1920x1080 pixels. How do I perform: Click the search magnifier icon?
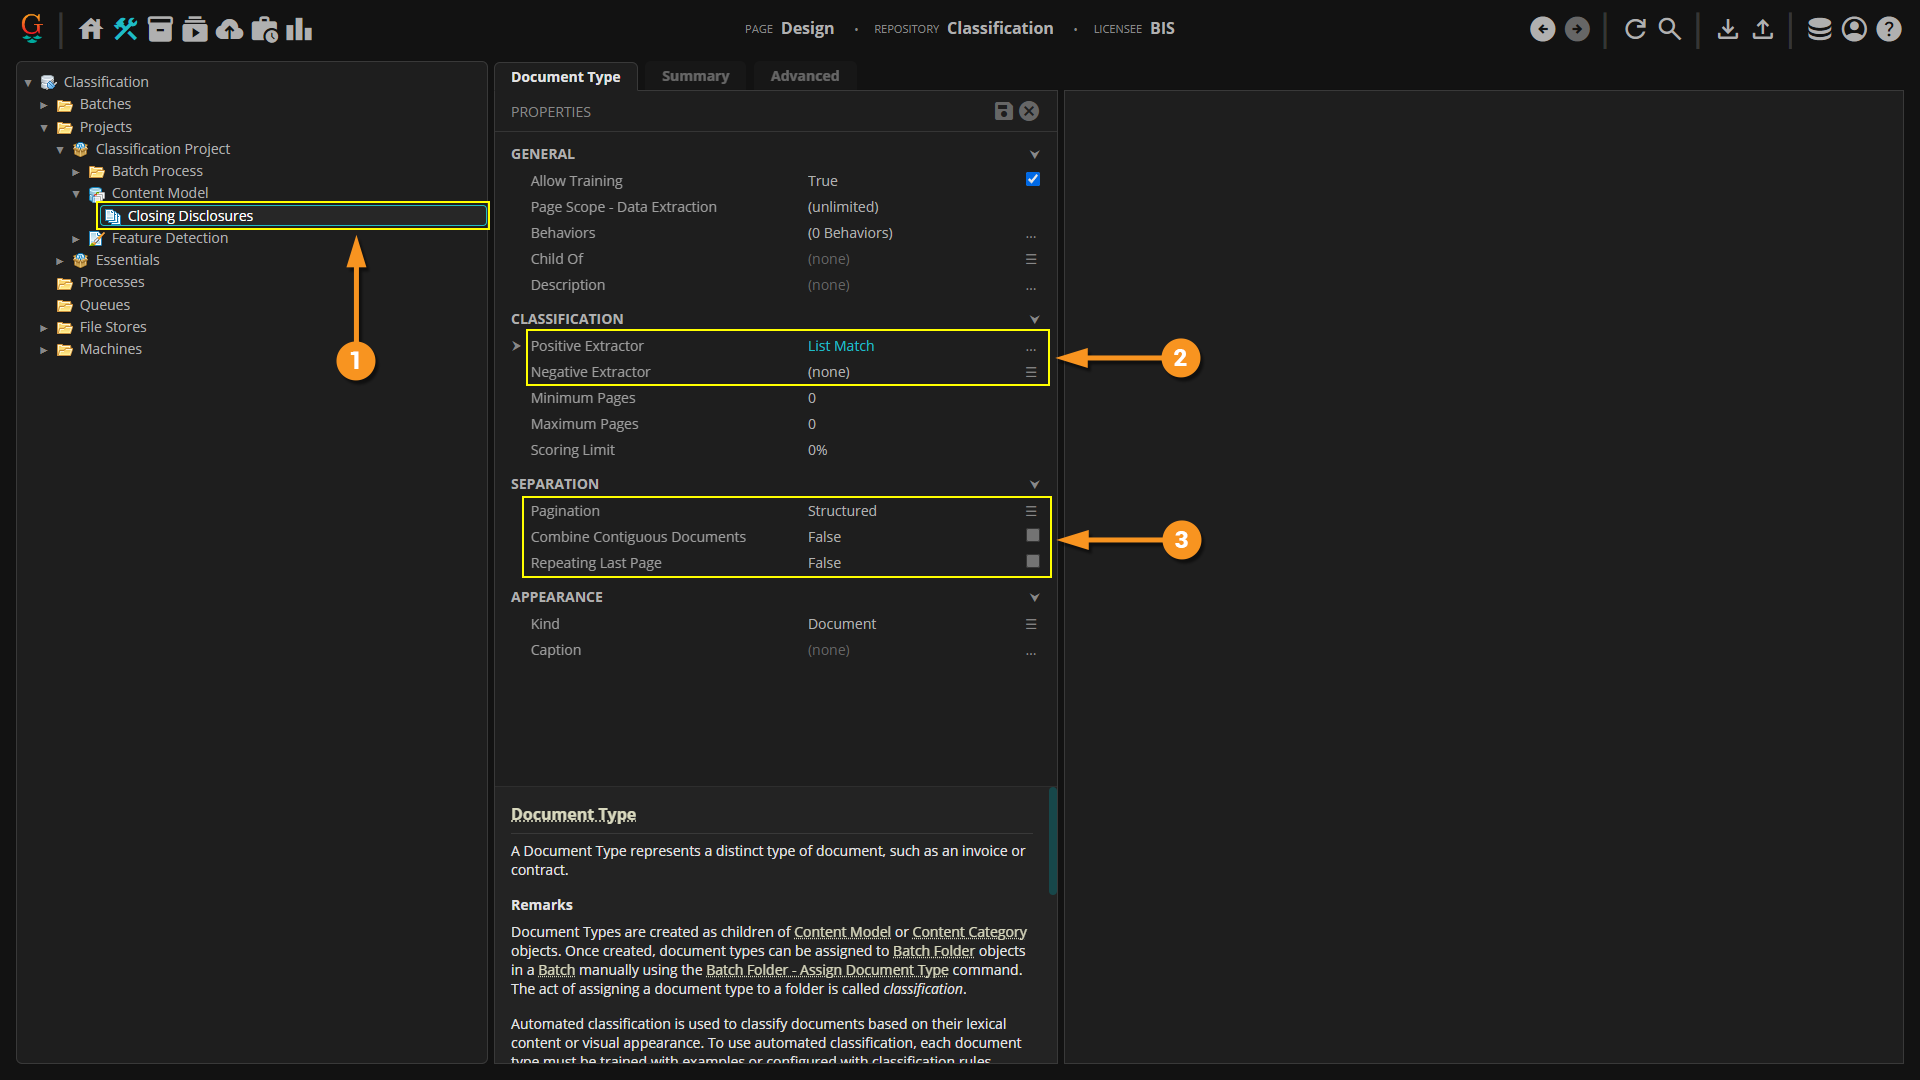[x=1670, y=29]
